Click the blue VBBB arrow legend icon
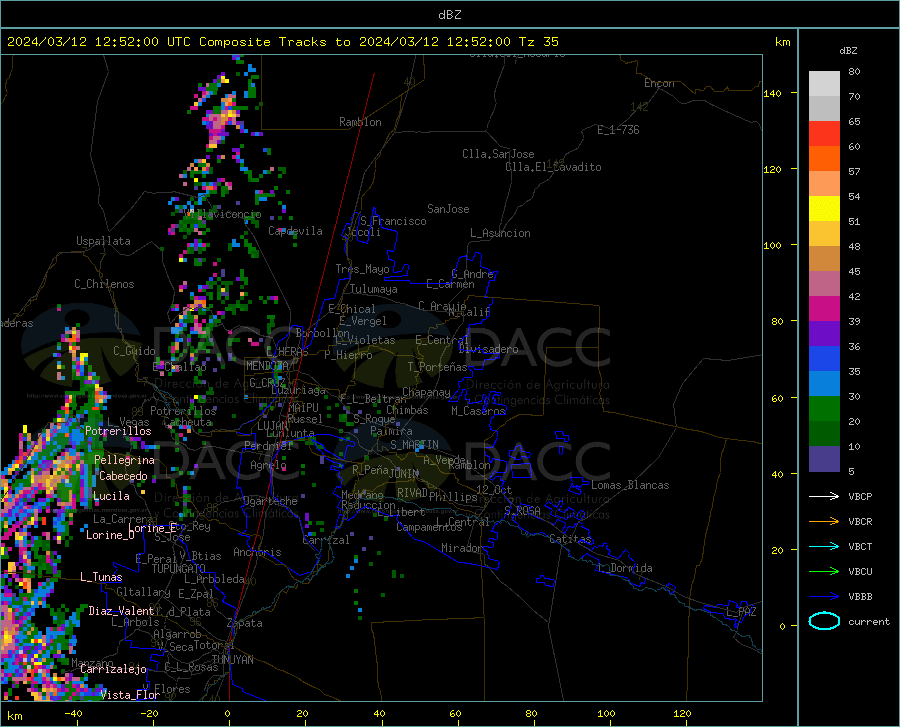900x727 pixels. (824, 596)
